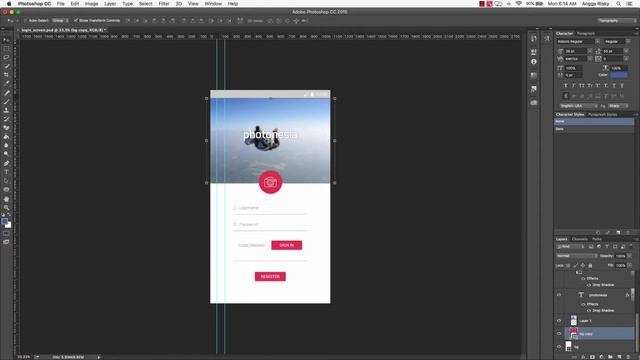Hide Layer 1
The image size is (640, 360).
coord(559,320)
